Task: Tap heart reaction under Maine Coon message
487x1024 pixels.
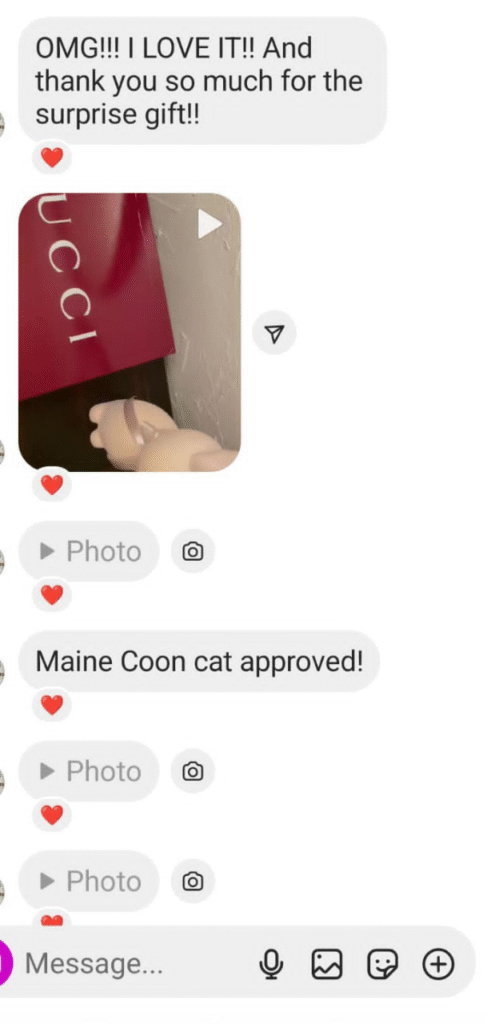Action: [x=52, y=705]
